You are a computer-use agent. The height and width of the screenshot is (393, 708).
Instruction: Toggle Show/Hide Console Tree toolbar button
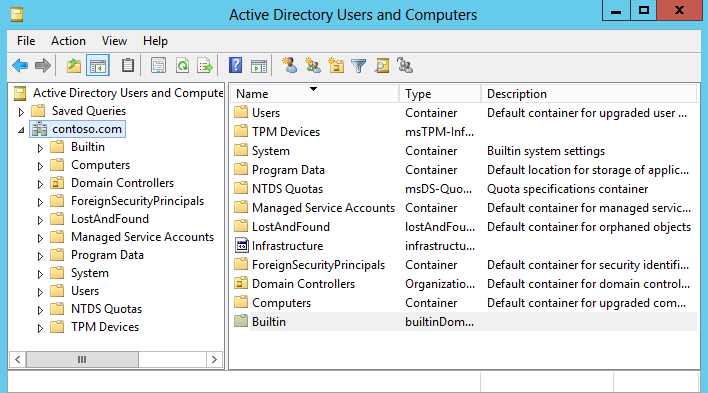[x=98, y=66]
